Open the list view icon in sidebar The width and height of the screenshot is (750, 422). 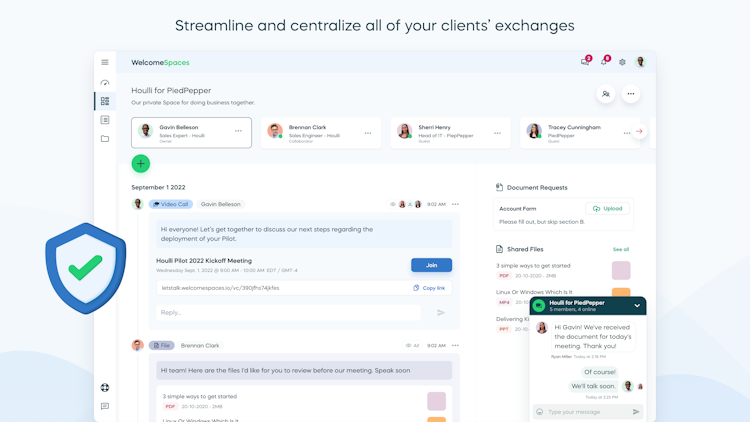(105, 120)
